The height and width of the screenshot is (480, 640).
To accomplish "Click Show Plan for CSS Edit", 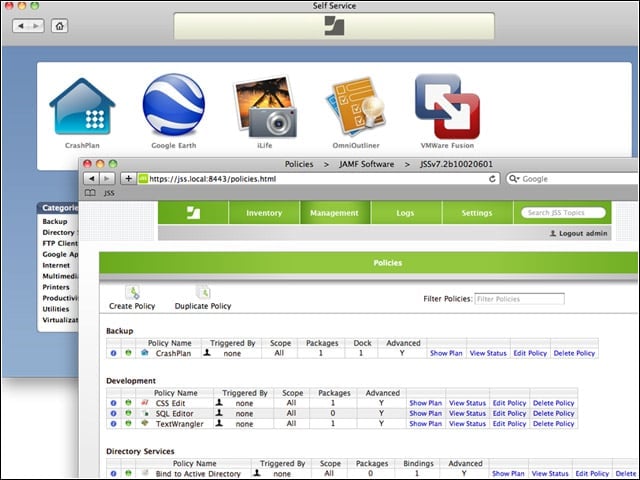I will 426,403.
